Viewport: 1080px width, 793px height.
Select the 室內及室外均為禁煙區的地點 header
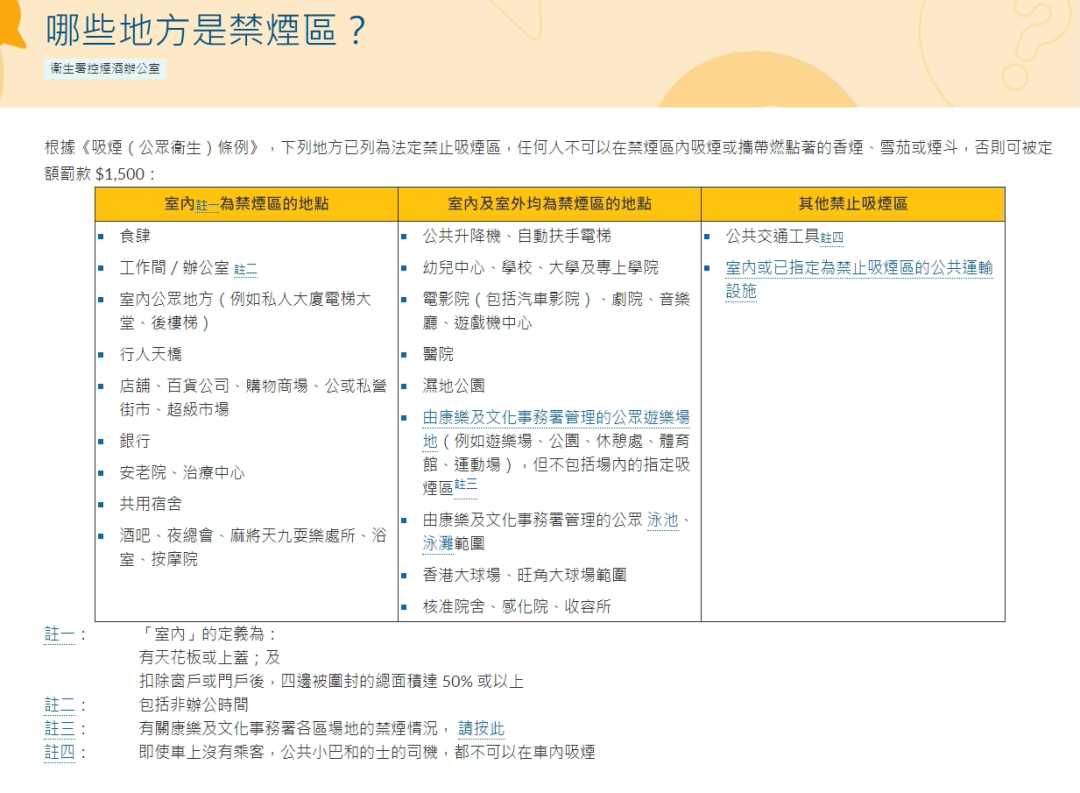pyautogui.click(x=549, y=202)
